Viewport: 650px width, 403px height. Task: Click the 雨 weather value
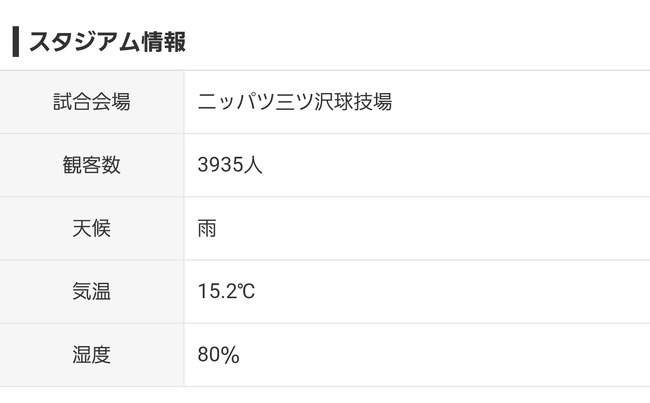click(207, 228)
